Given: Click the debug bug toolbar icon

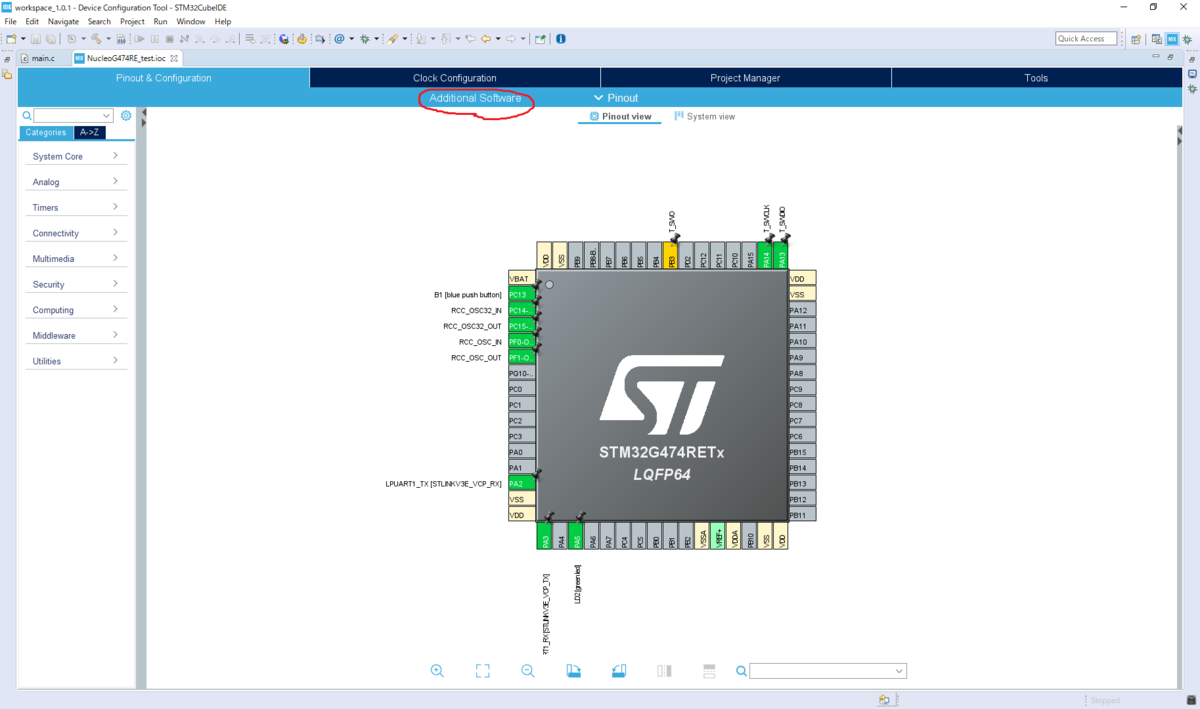Looking at the screenshot, I should (365, 39).
